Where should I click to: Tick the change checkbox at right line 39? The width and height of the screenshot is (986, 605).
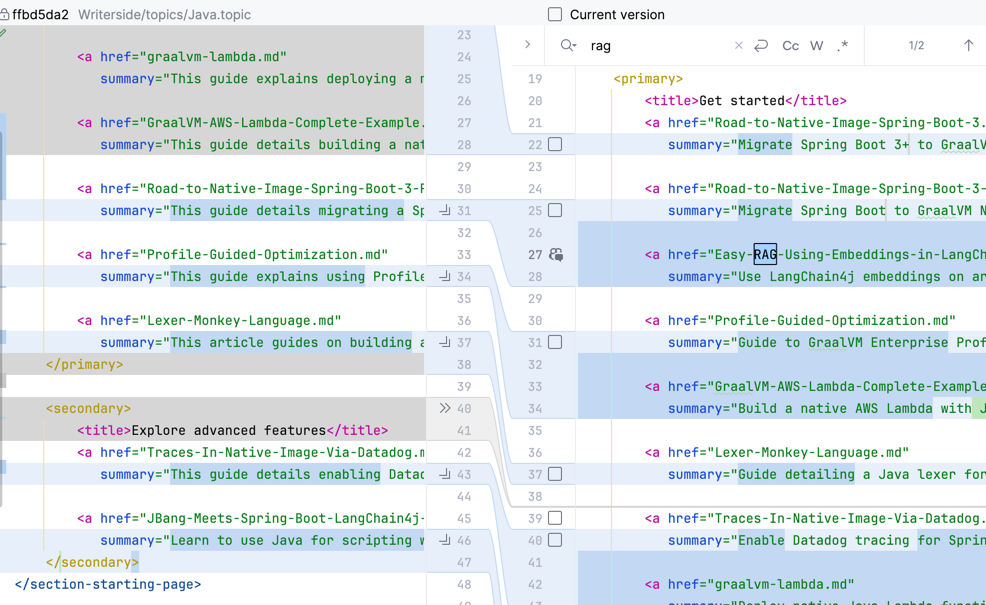click(x=555, y=518)
